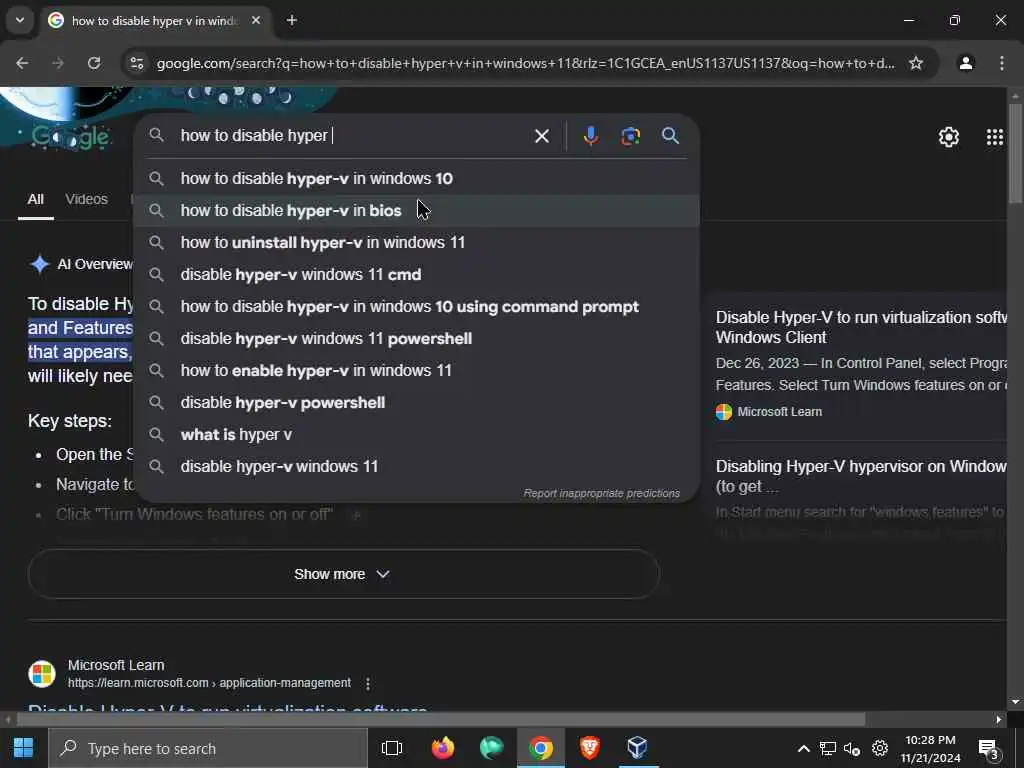Viewport: 1024px width, 768px height.
Task: Expand AI Overview with Show more
Action: (x=344, y=574)
